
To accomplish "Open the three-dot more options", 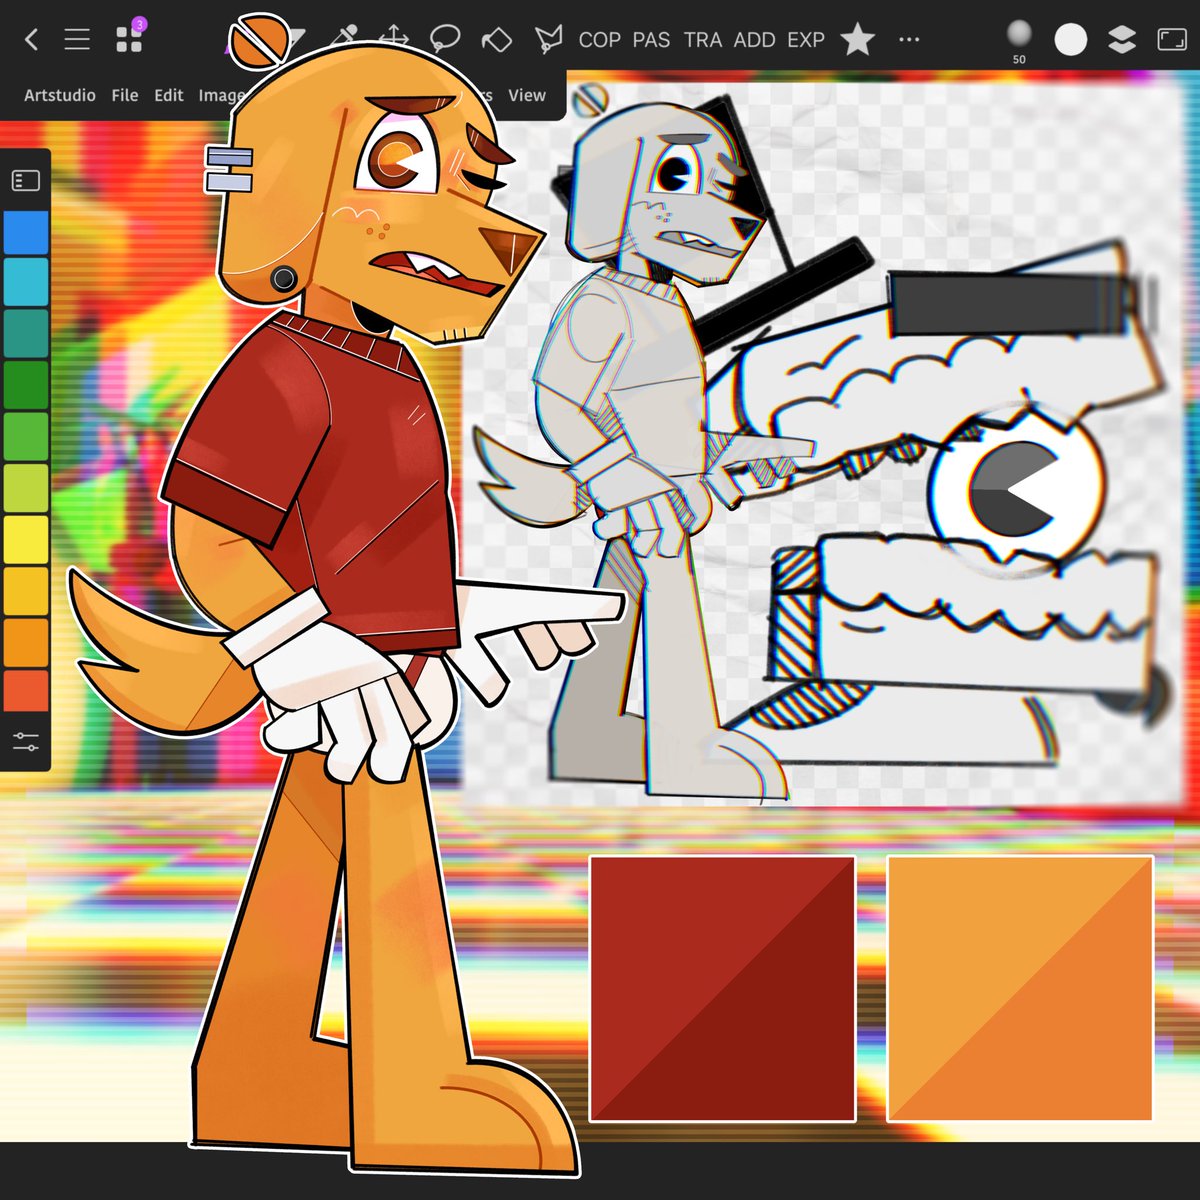I will tap(909, 40).
